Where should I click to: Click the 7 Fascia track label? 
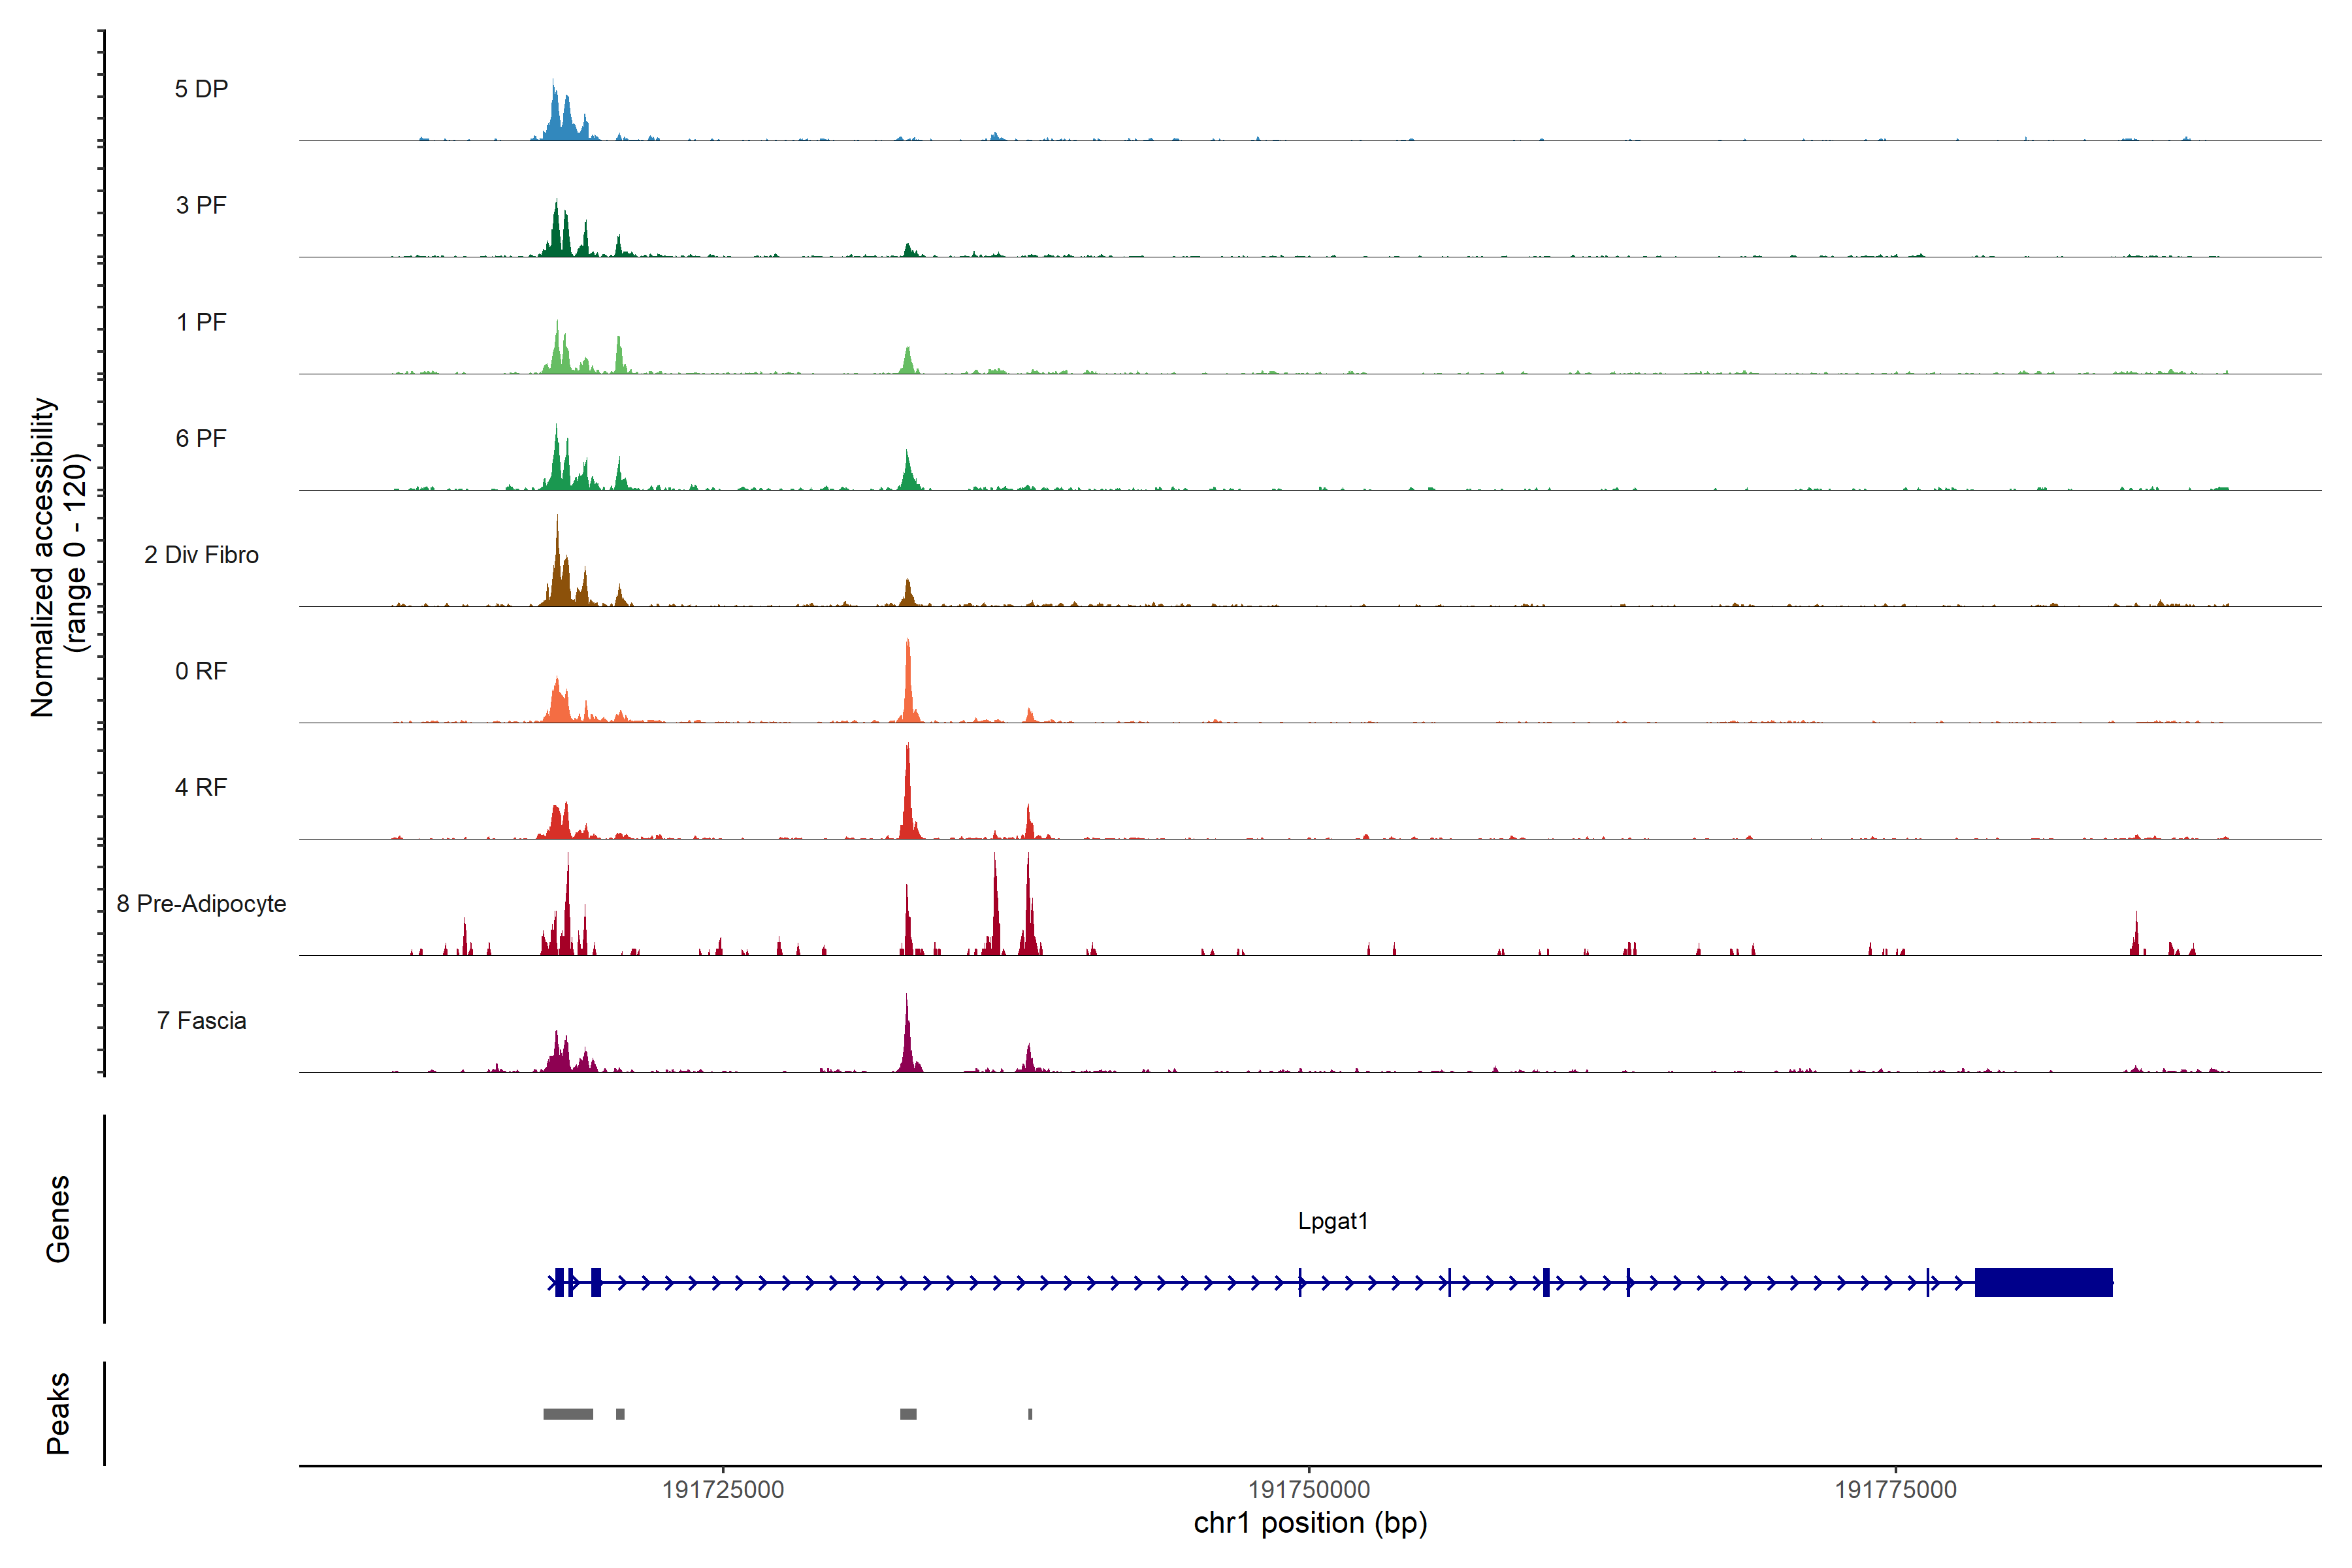[x=201, y=1020]
